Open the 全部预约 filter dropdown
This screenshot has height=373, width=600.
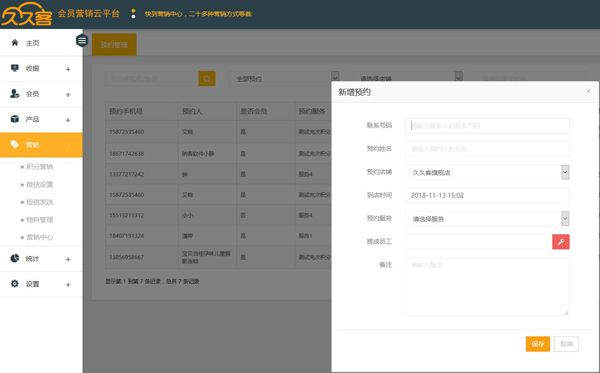284,79
